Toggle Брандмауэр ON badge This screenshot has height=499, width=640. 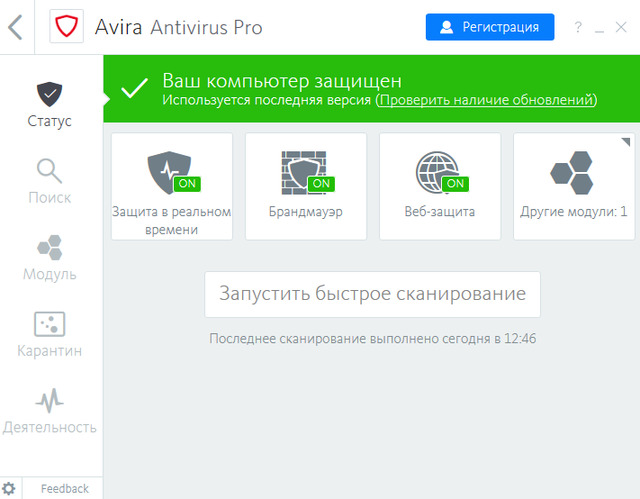[321, 184]
